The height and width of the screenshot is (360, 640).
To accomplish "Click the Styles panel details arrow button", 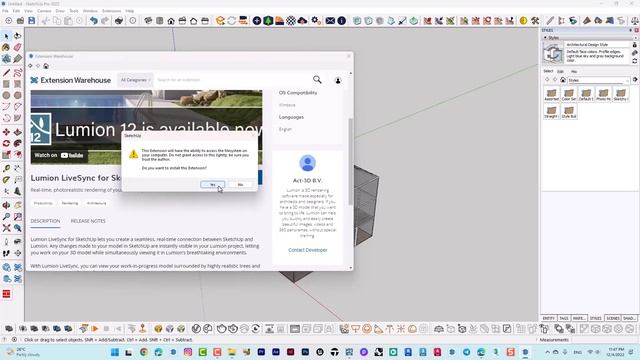I will 635,80.
